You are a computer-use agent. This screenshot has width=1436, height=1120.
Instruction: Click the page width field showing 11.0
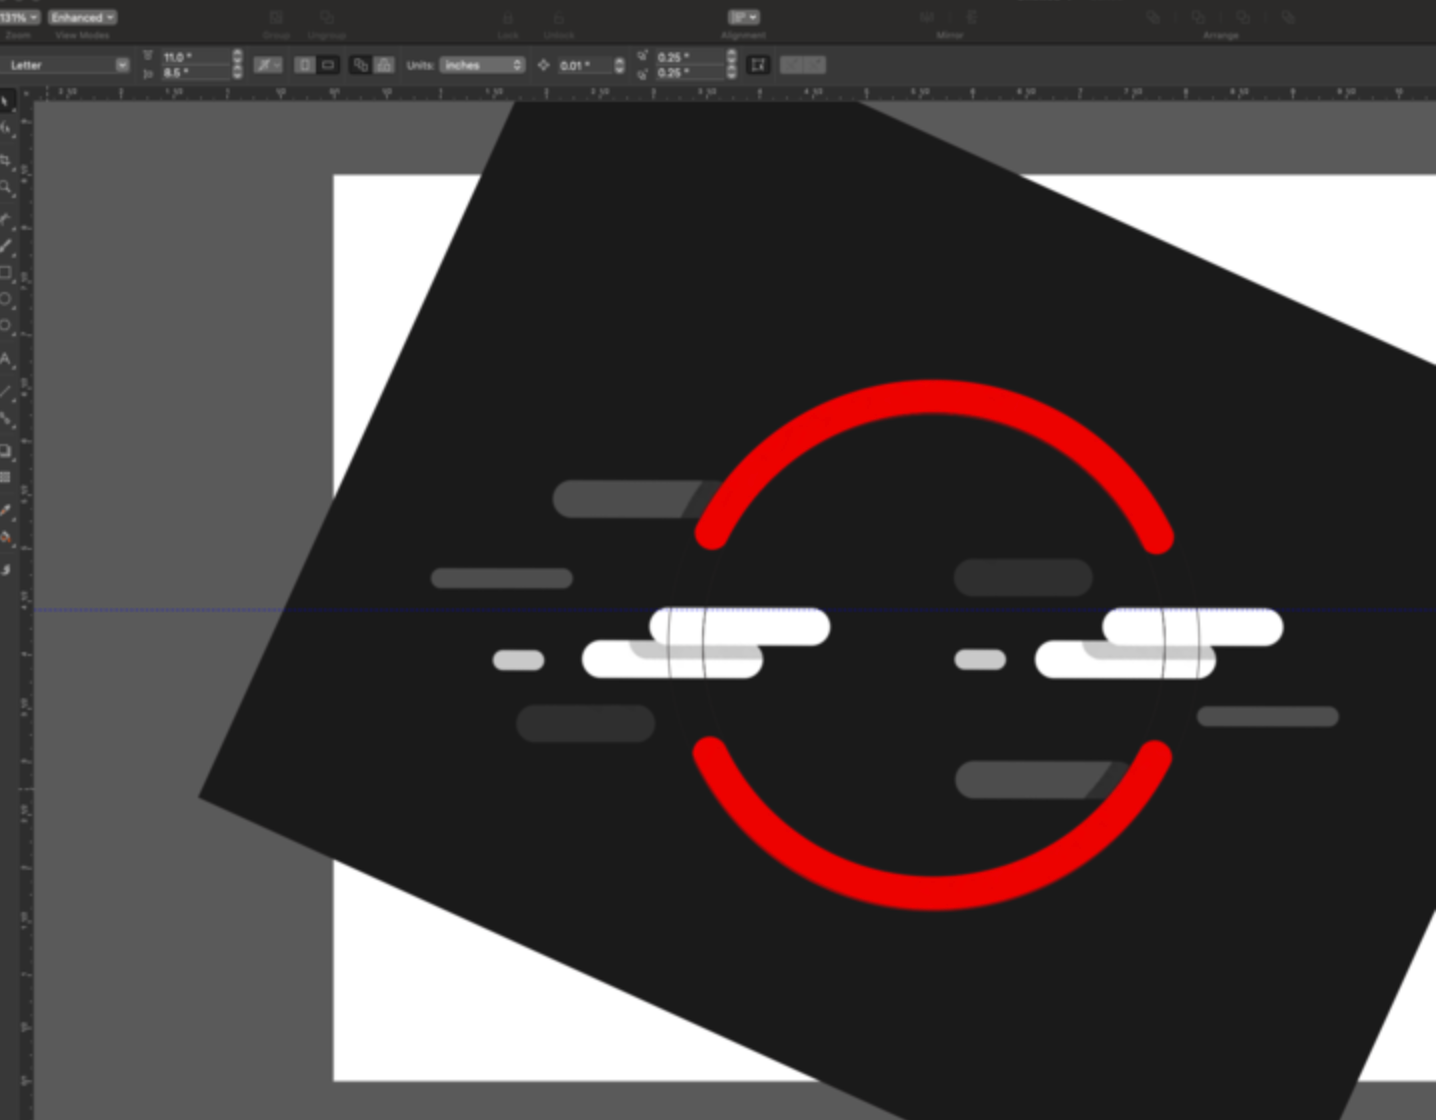click(x=196, y=57)
